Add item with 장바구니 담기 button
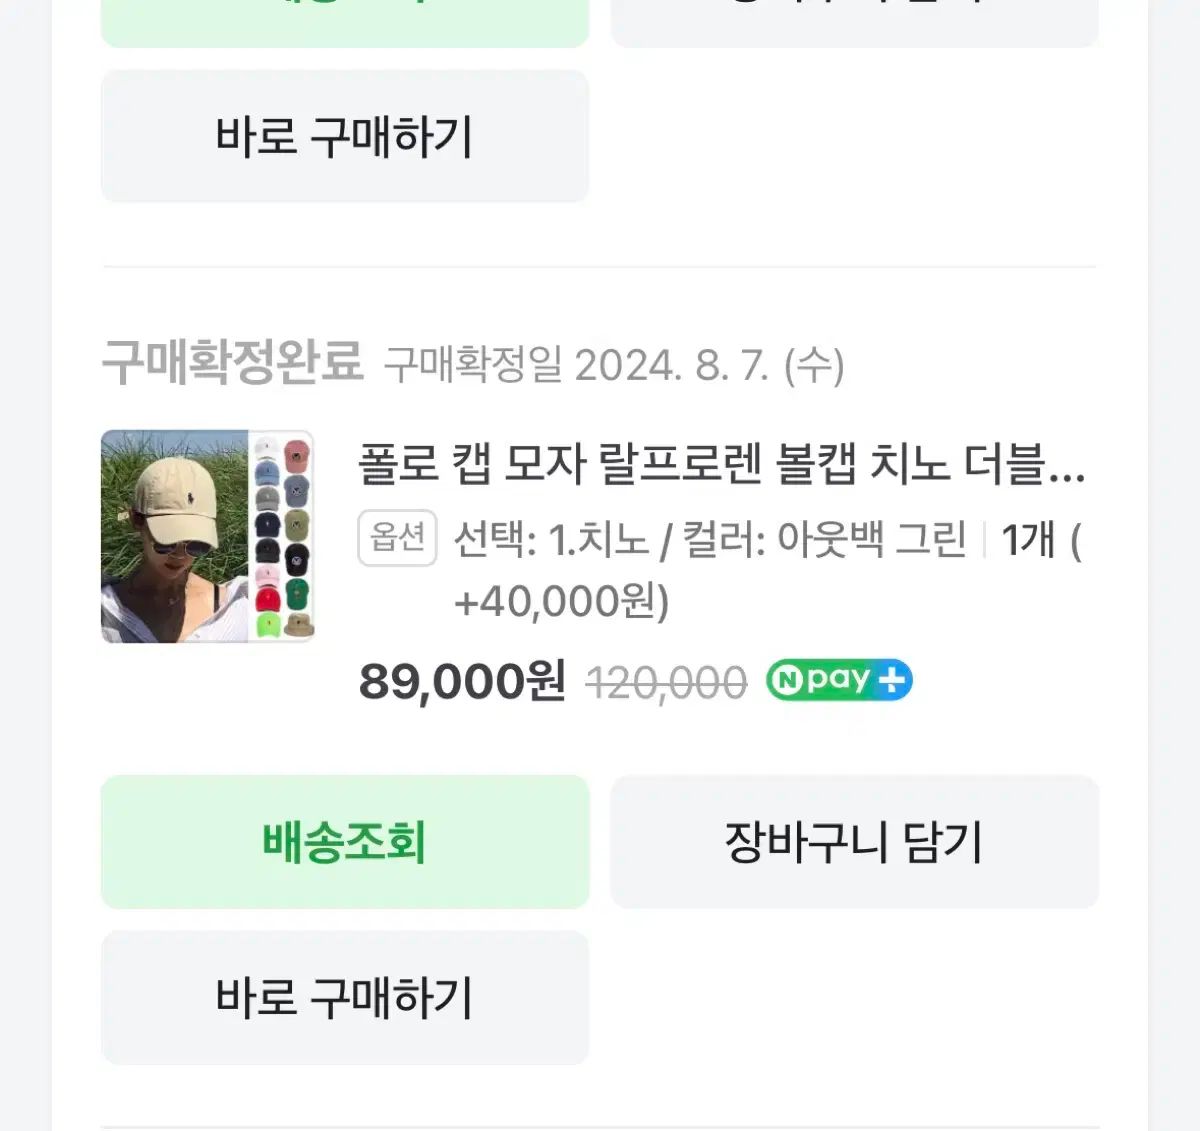 coord(854,841)
